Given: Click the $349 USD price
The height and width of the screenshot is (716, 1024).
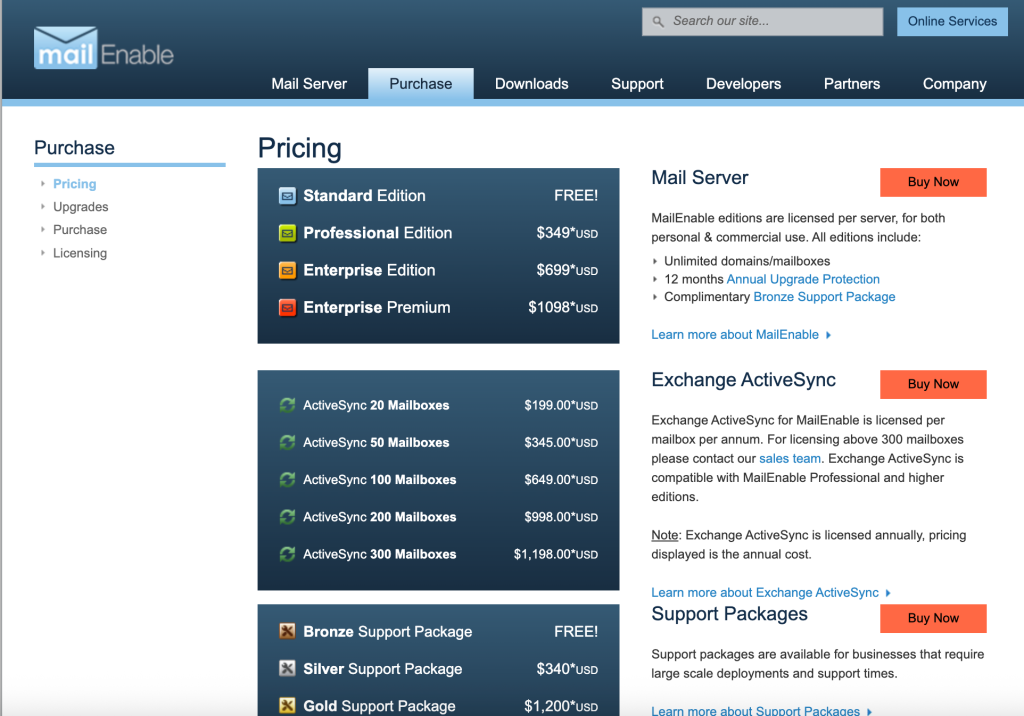Looking at the screenshot, I should 567,233.
